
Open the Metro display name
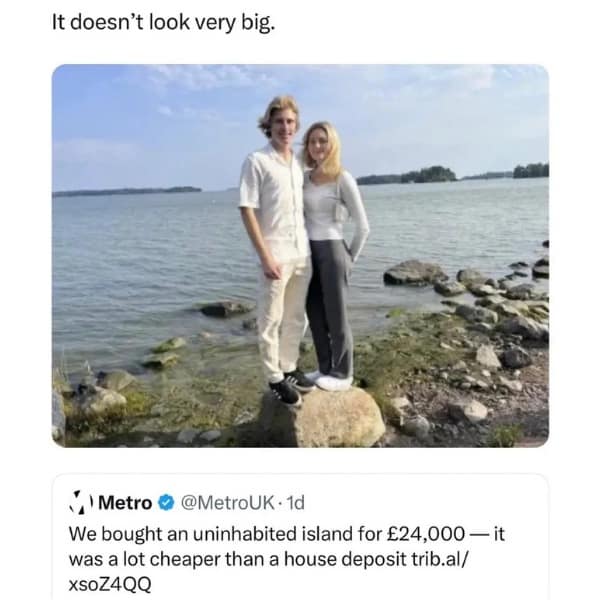[x=127, y=502]
